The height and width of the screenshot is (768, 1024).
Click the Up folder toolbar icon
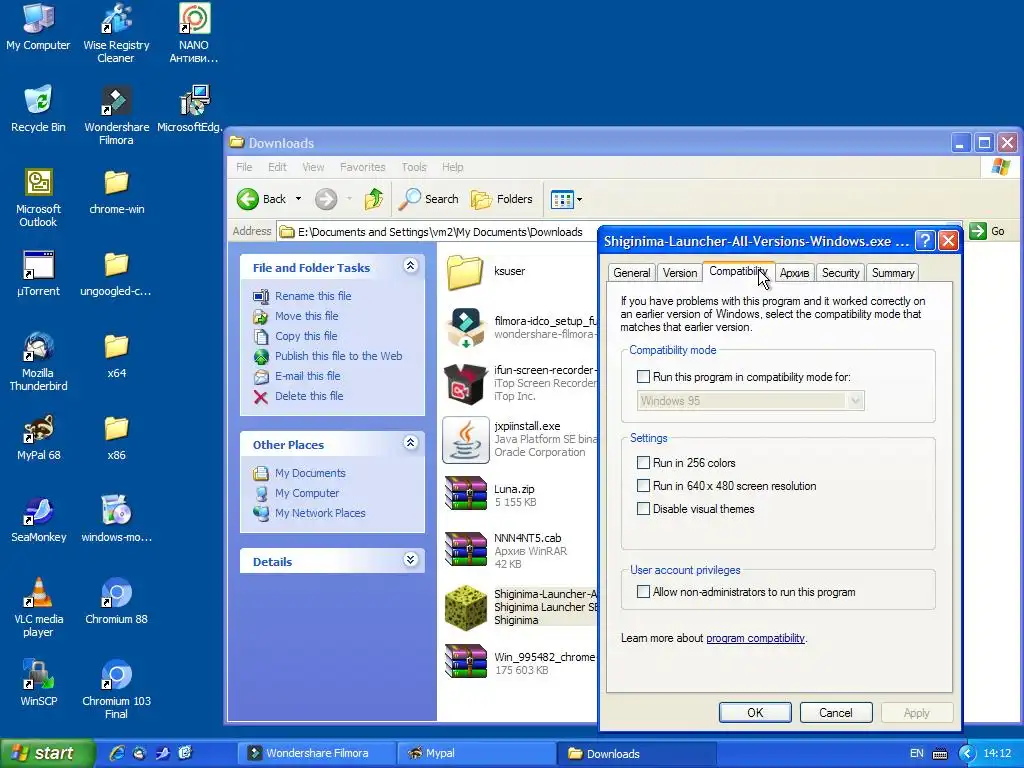374,199
